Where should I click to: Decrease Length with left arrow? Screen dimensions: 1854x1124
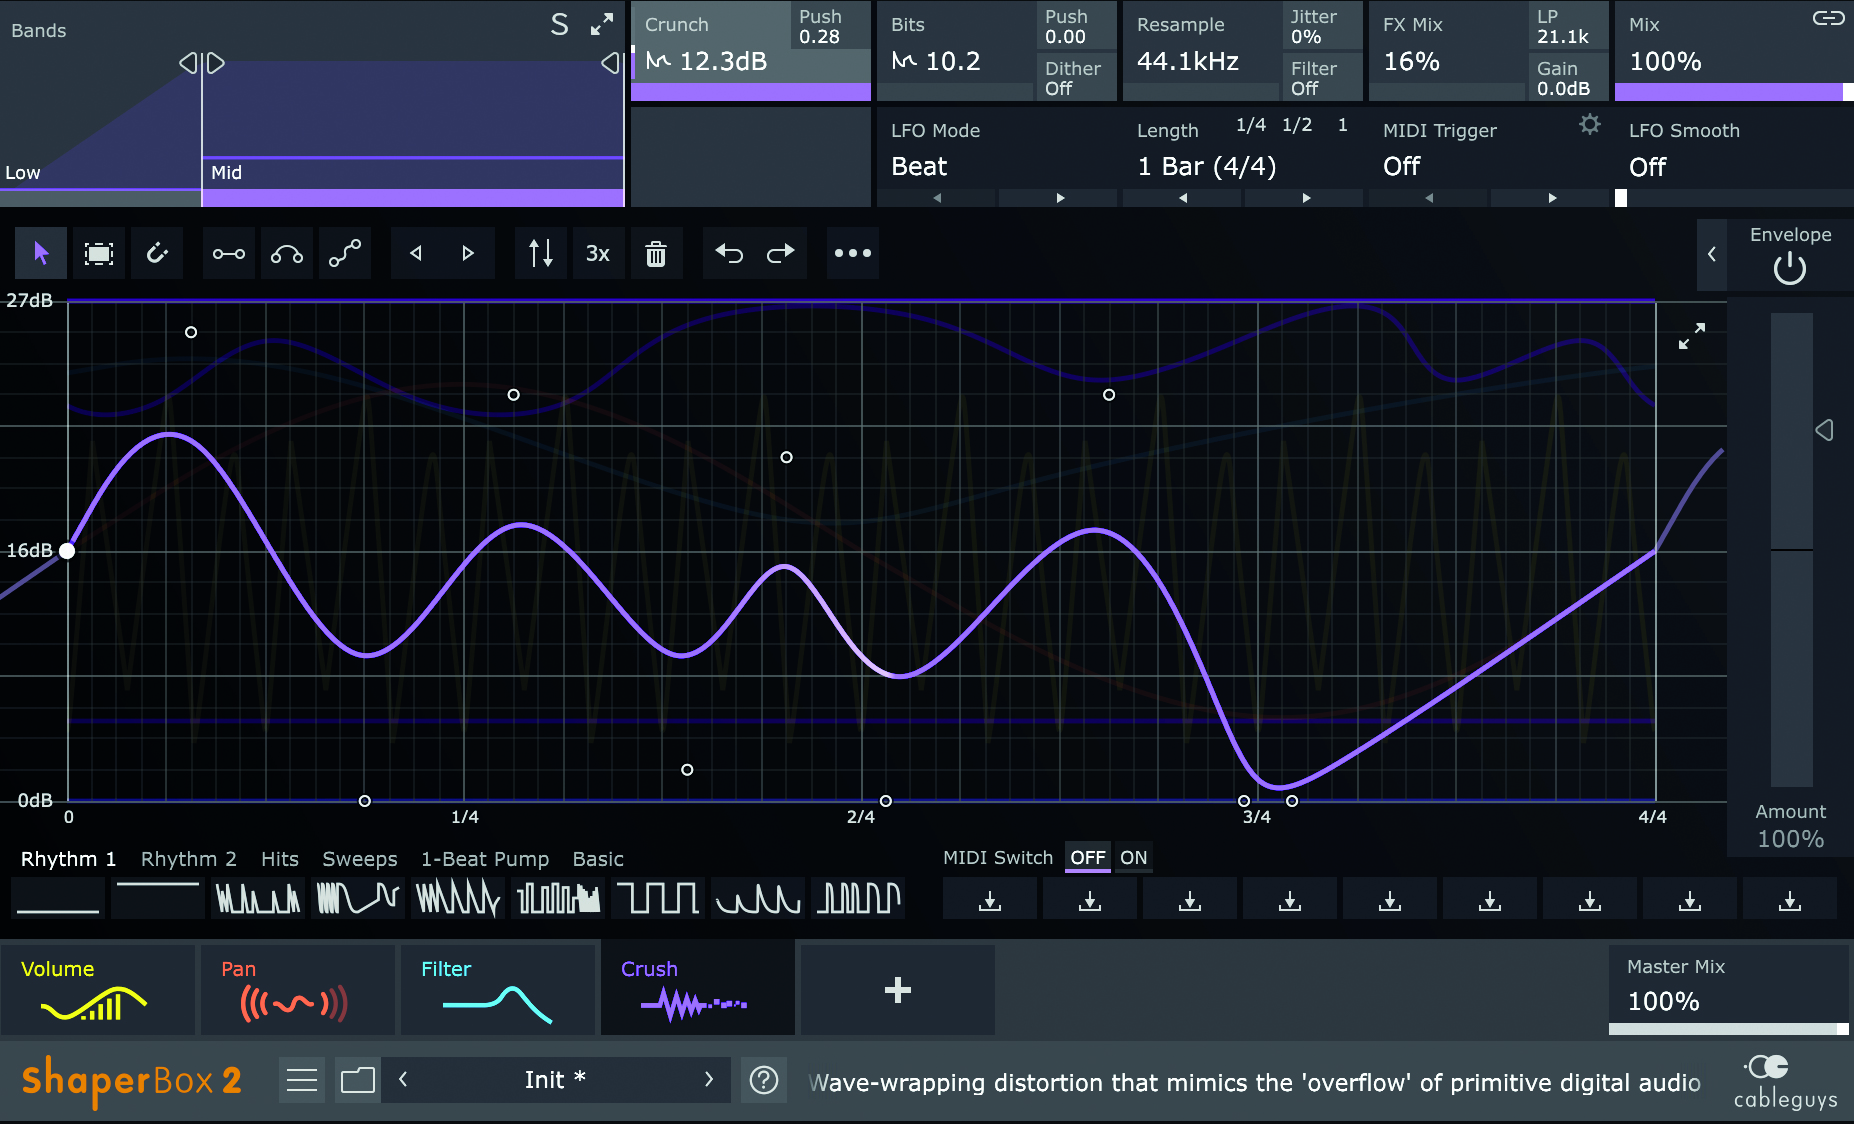click(x=1183, y=198)
